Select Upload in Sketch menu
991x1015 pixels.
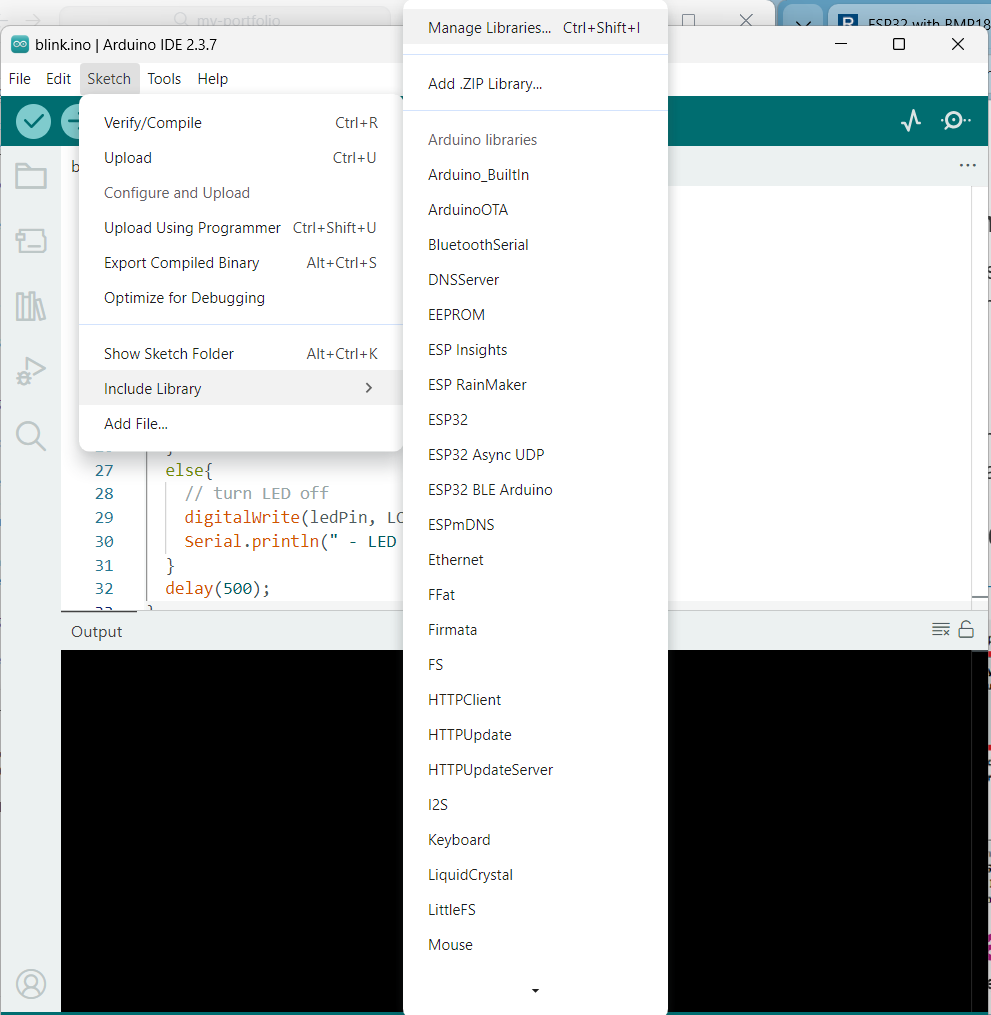[x=241, y=158]
